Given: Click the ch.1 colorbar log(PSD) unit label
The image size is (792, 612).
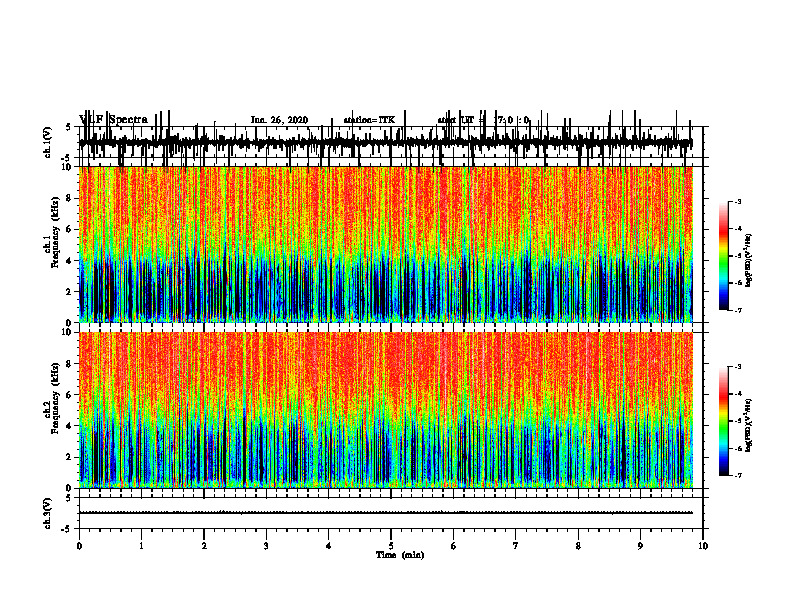Looking at the screenshot, I should pyautogui.click(x=748, y=261).
